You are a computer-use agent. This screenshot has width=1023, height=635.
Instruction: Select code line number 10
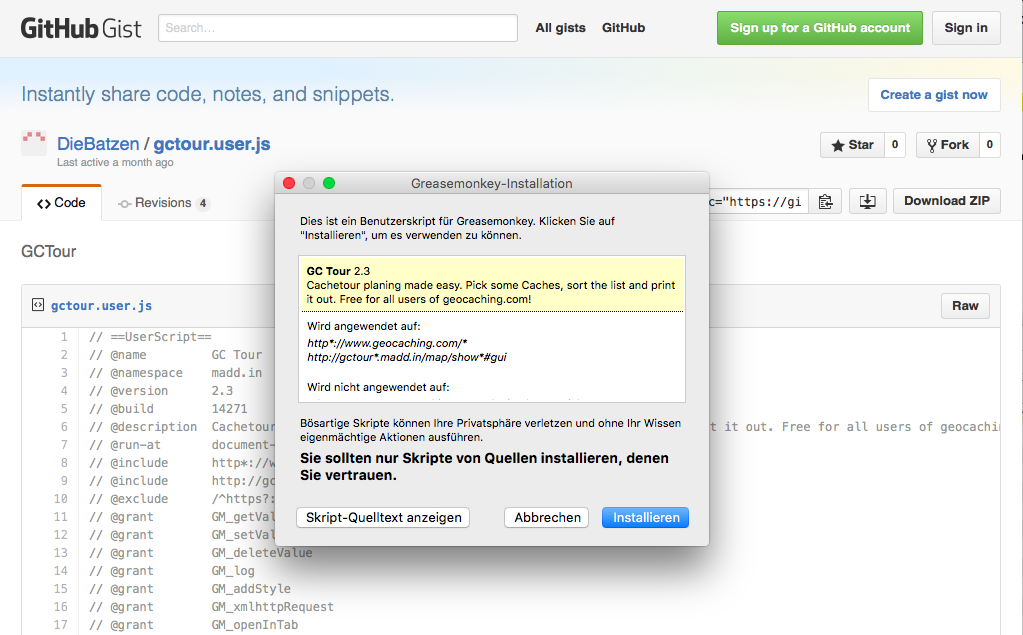[61, 499]
